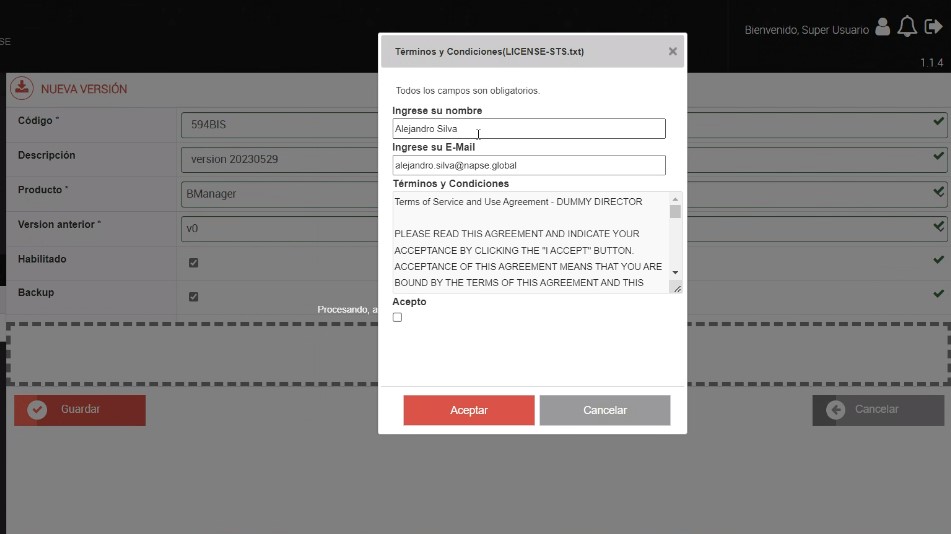
Task: Check the Acepto checkbox
Action: click(397, 318)
